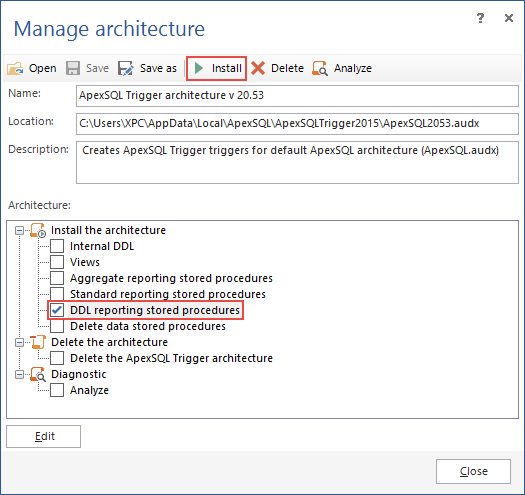Click the Analyze magnifier icon in toolbar
Viewport: 525px width, 495px height.
pyautogui.click(x=320, y=68)
